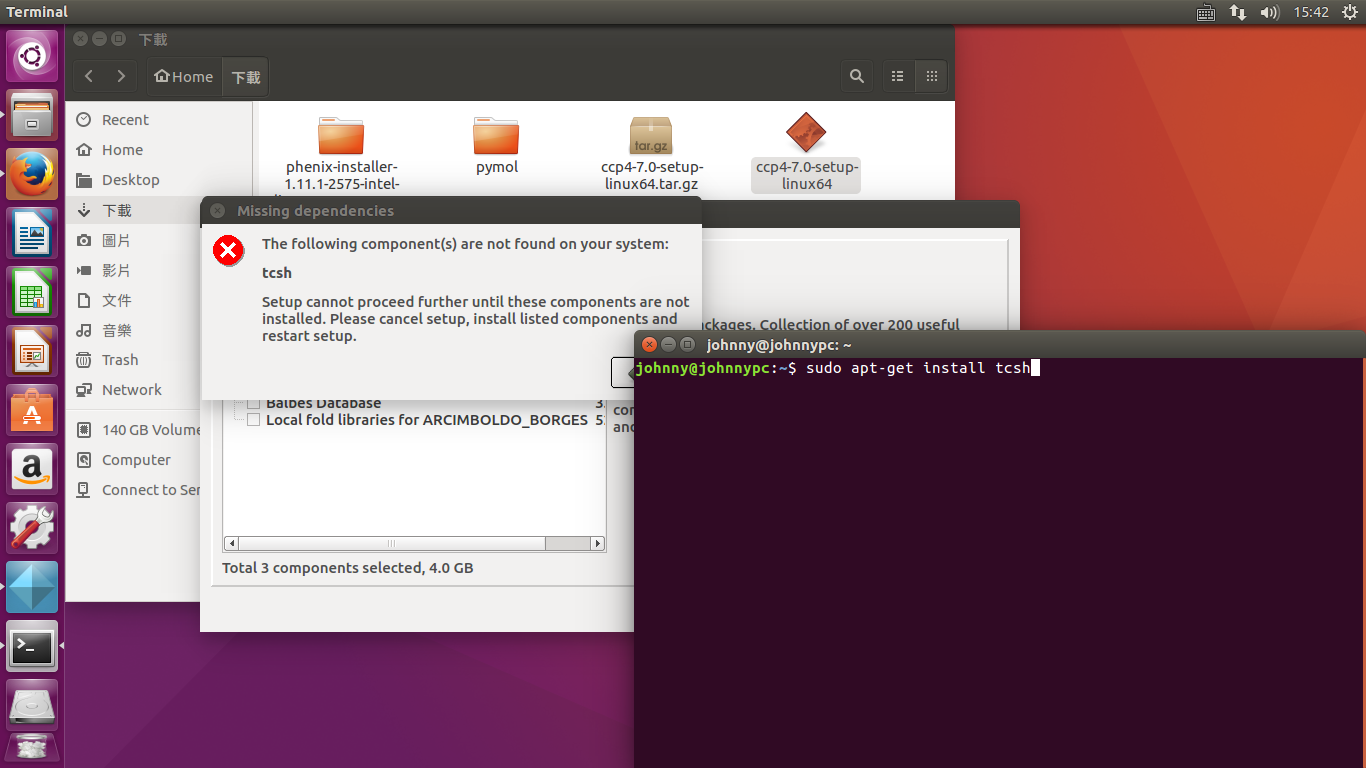This screenshot has height=768, width=1366.
Task: Open LibreOffice Calc from the launcher
Action: [x=32, y=293]
